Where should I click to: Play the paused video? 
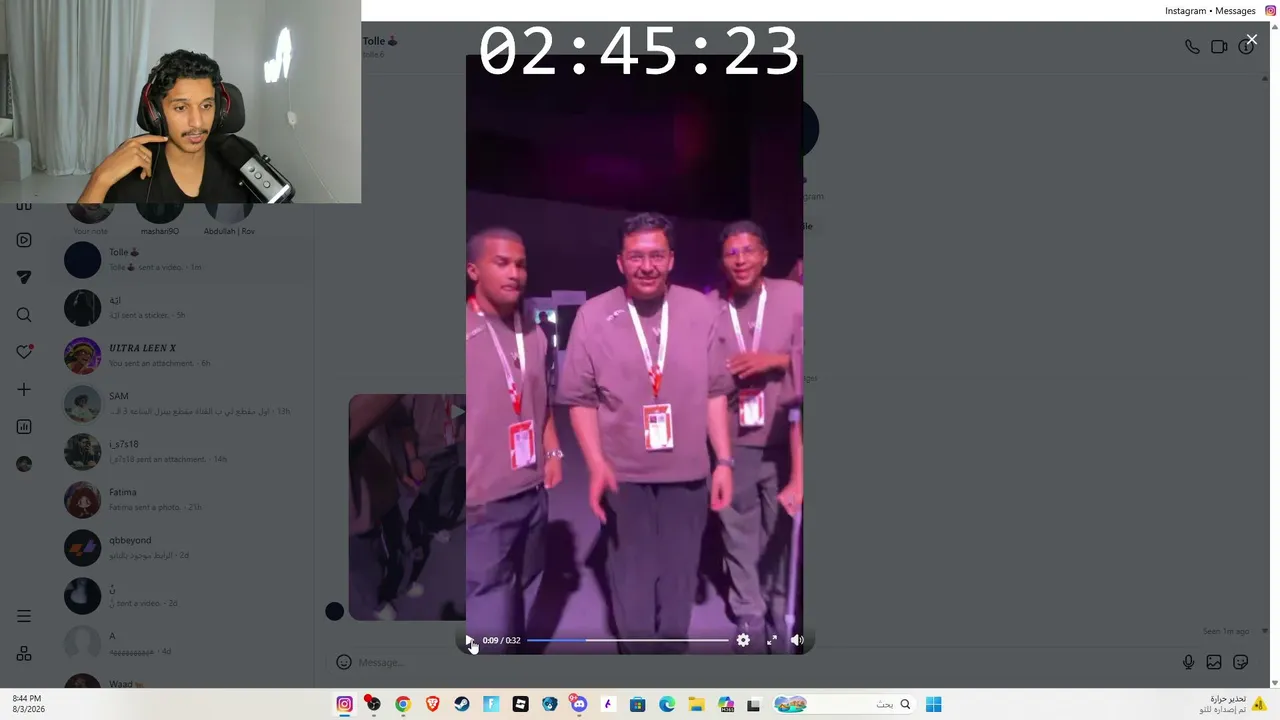pyautogui.click(x=470, y=640)
